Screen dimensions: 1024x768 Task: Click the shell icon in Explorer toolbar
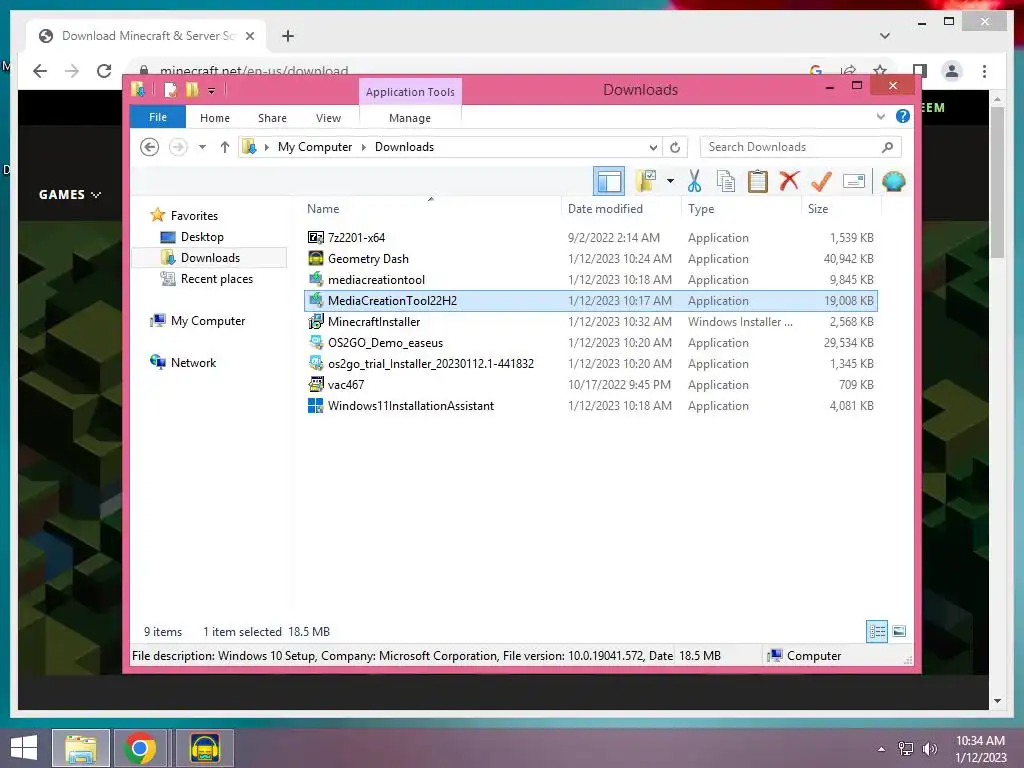click(x=893, y=181)
